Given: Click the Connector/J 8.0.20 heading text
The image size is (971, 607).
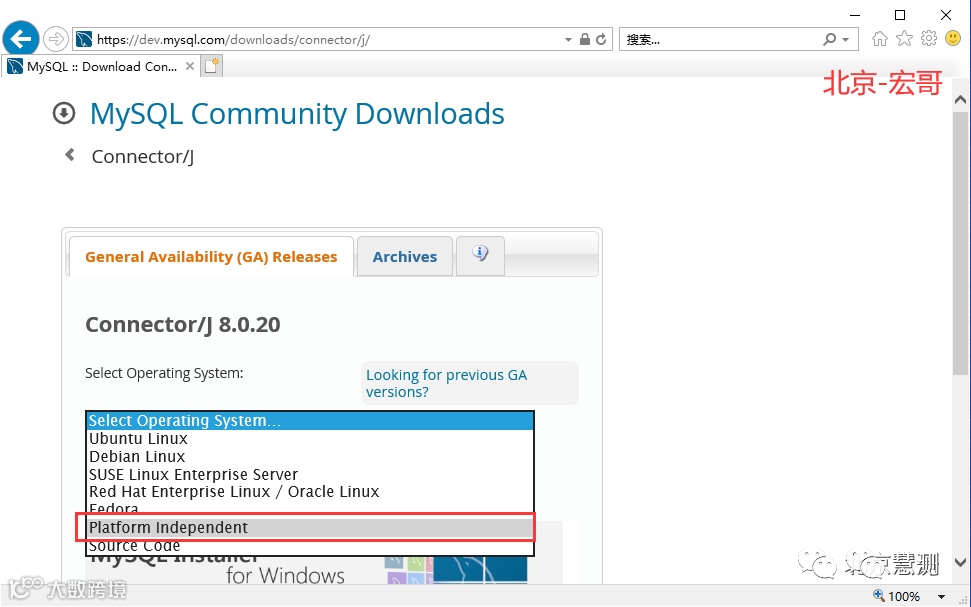Looking at the screenshot, I should pyautogui.click(x=183, y=325).
